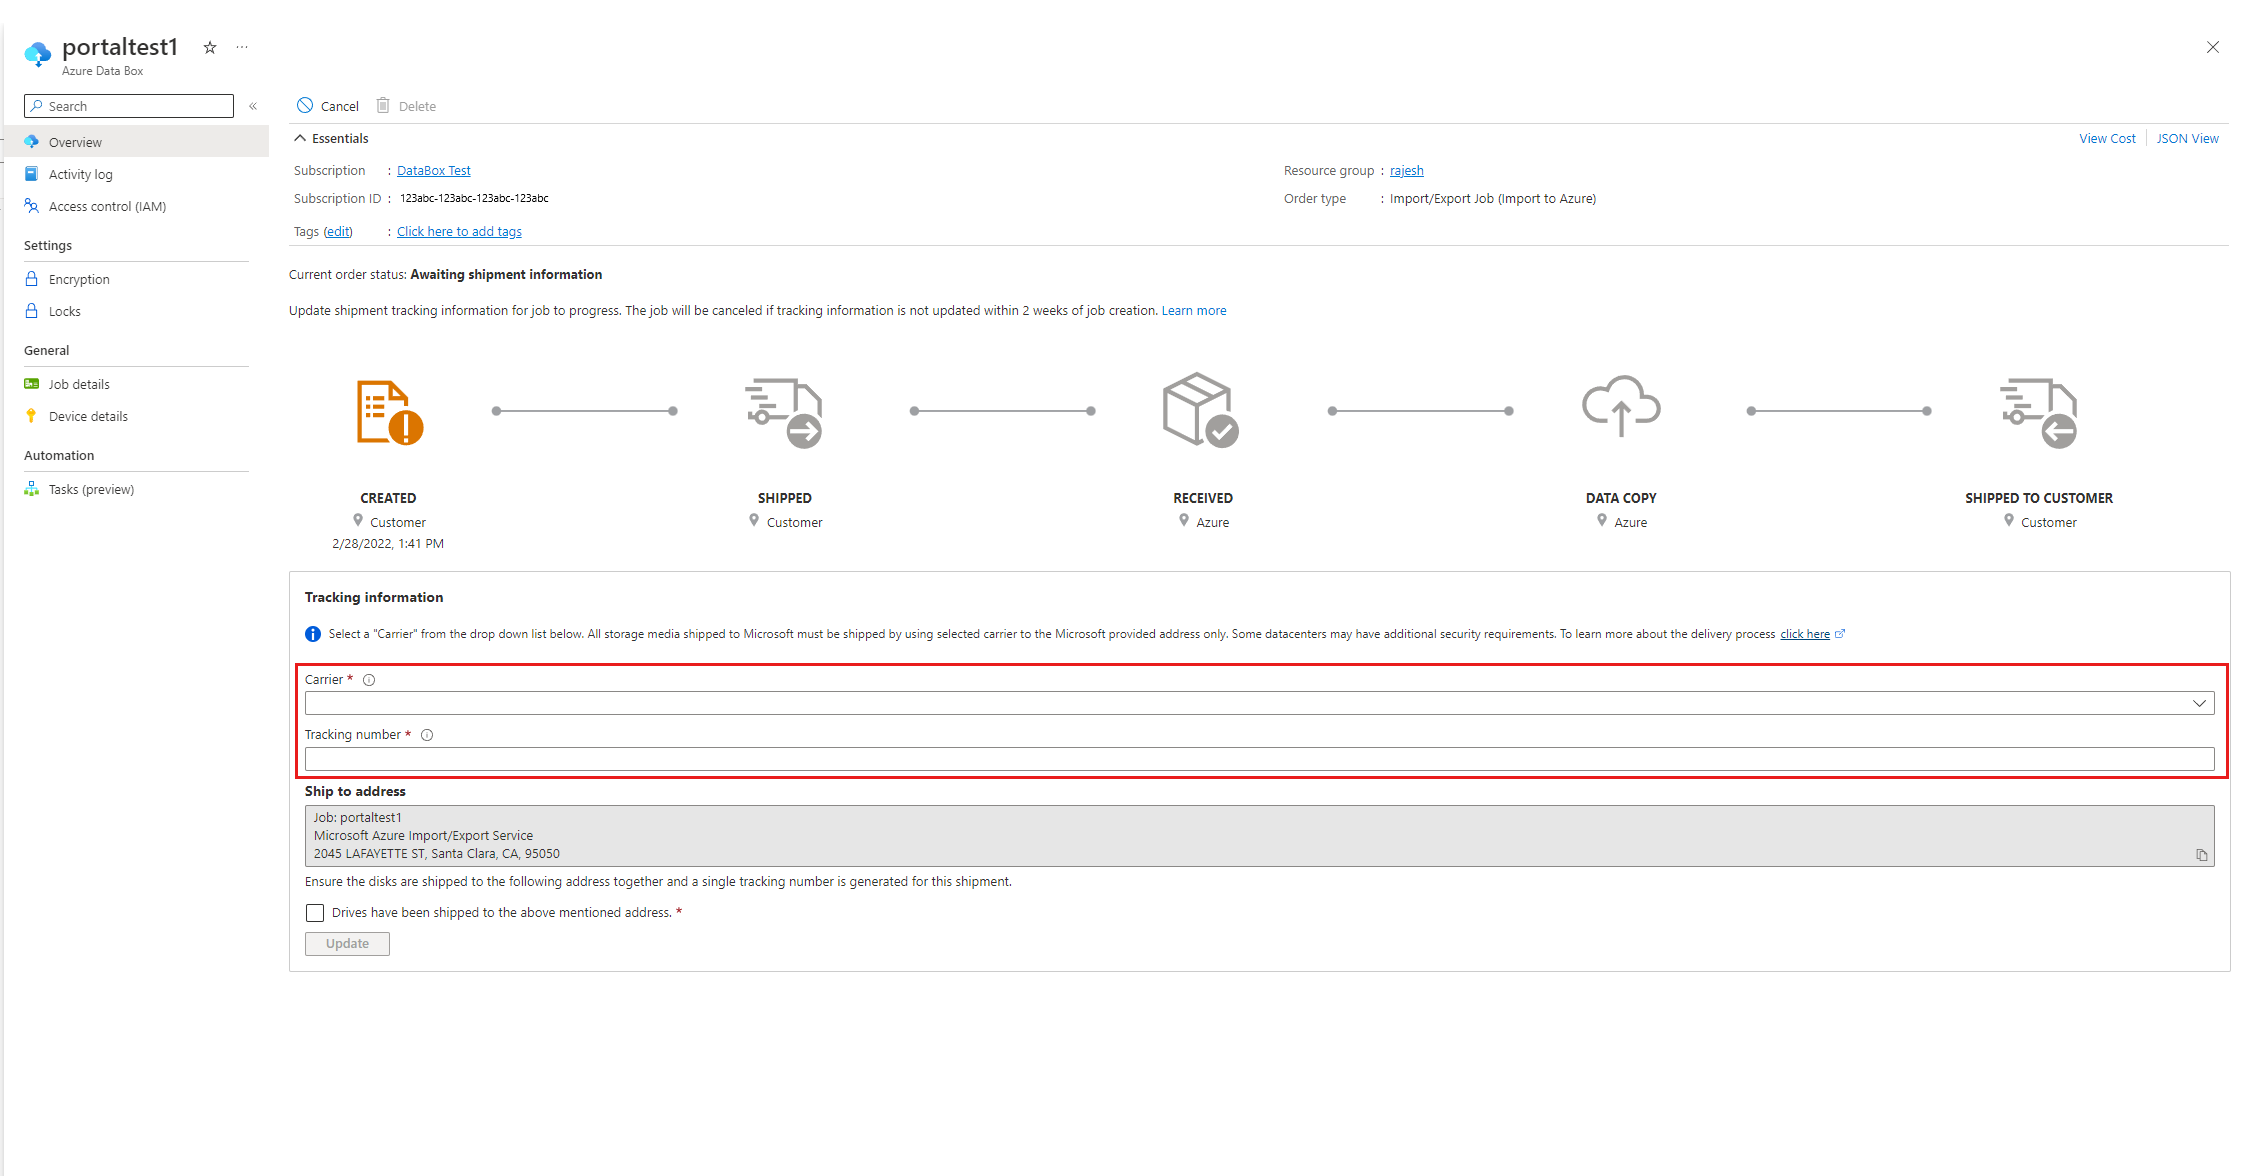Image resolution: width=2249 pixels, height=1176 pixels.
Task: Select the Activity log menu item
Action: coord(80,174)
